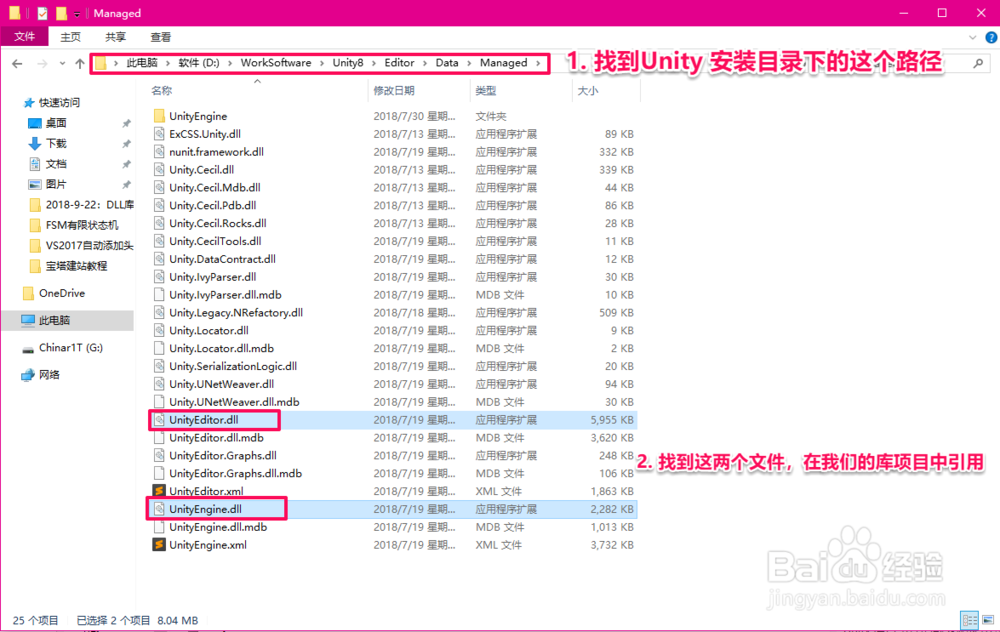Click the navigate up arrow
Screen dimensions: 1000x632
point(80,62)
